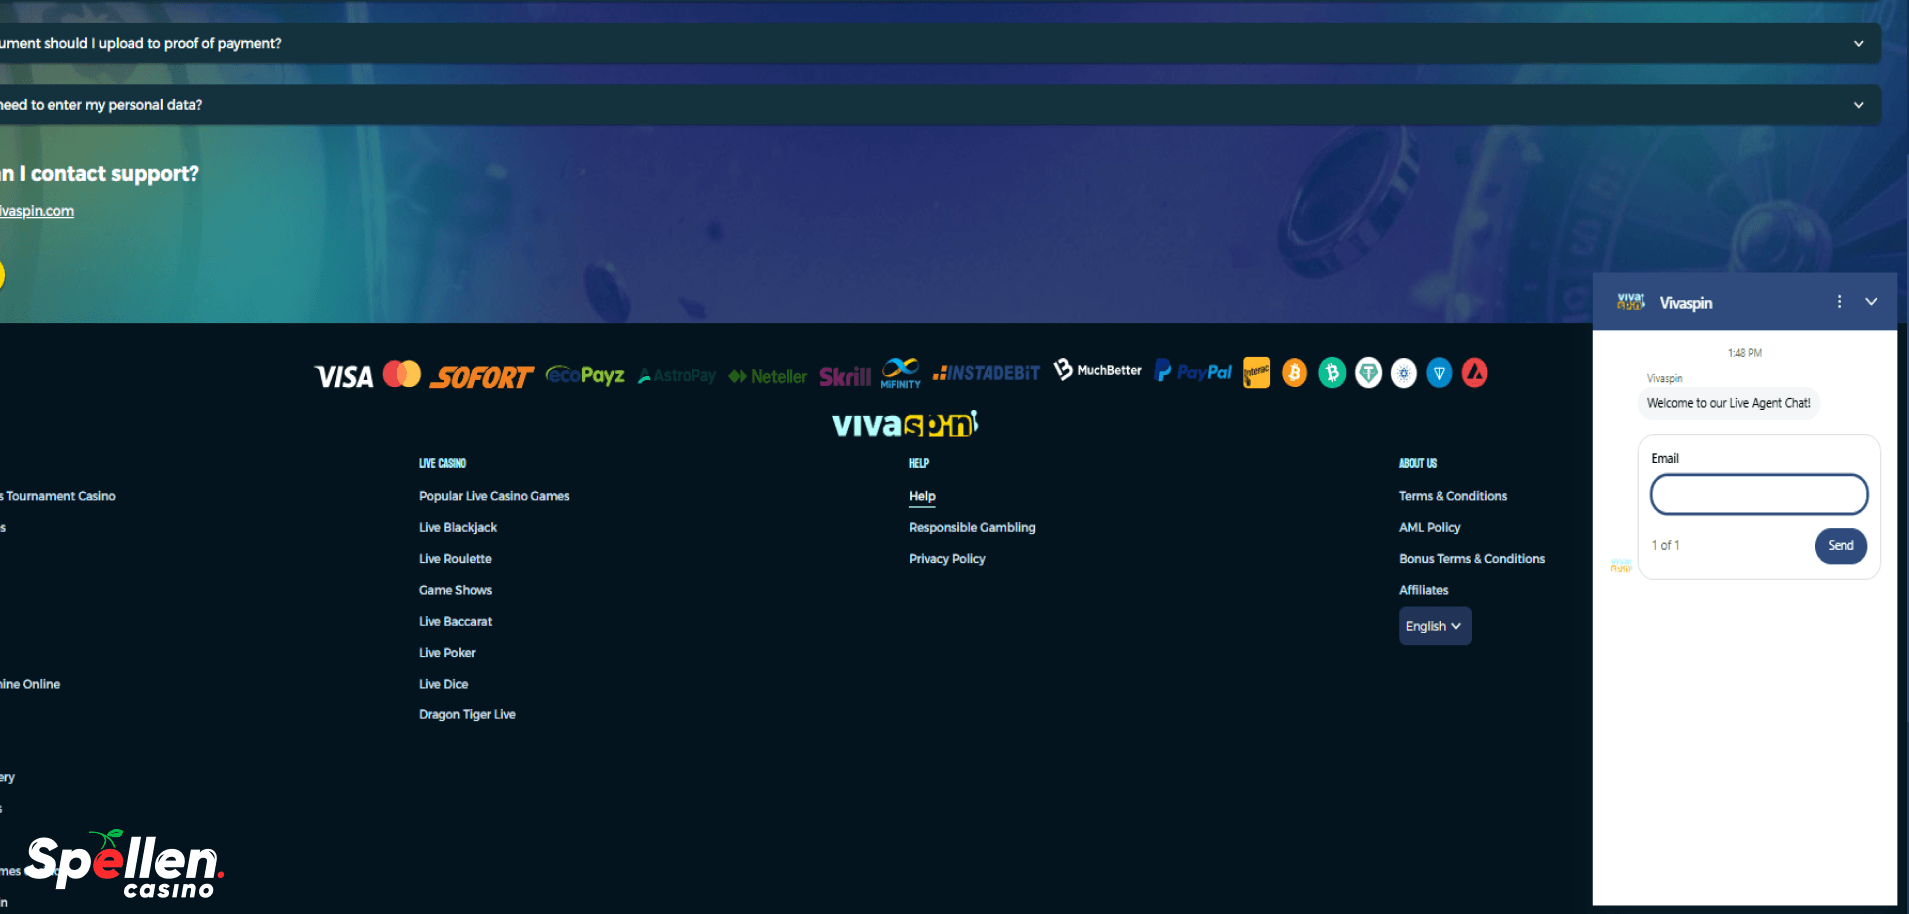1909x914 pixels.
Task: Click the Mastercard payment logo
Action: pyautogui.click(x=402, y=374)
